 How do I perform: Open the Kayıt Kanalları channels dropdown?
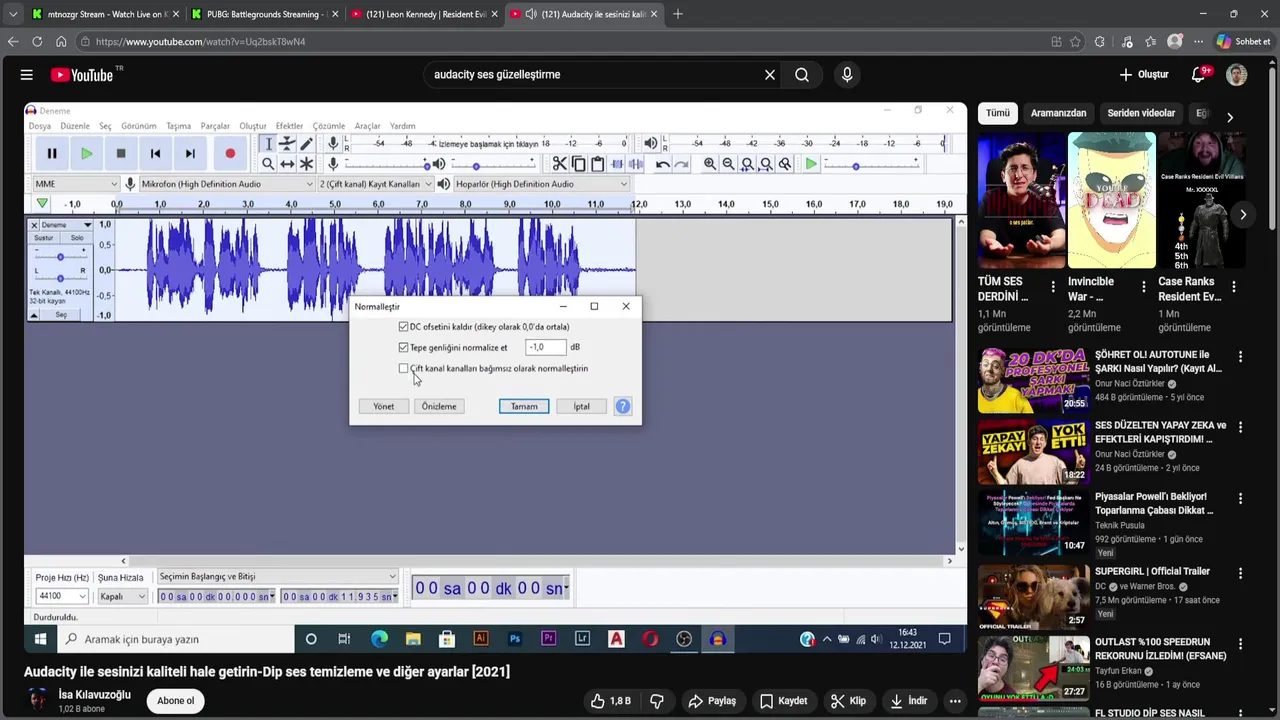click(x=375, y=184)
